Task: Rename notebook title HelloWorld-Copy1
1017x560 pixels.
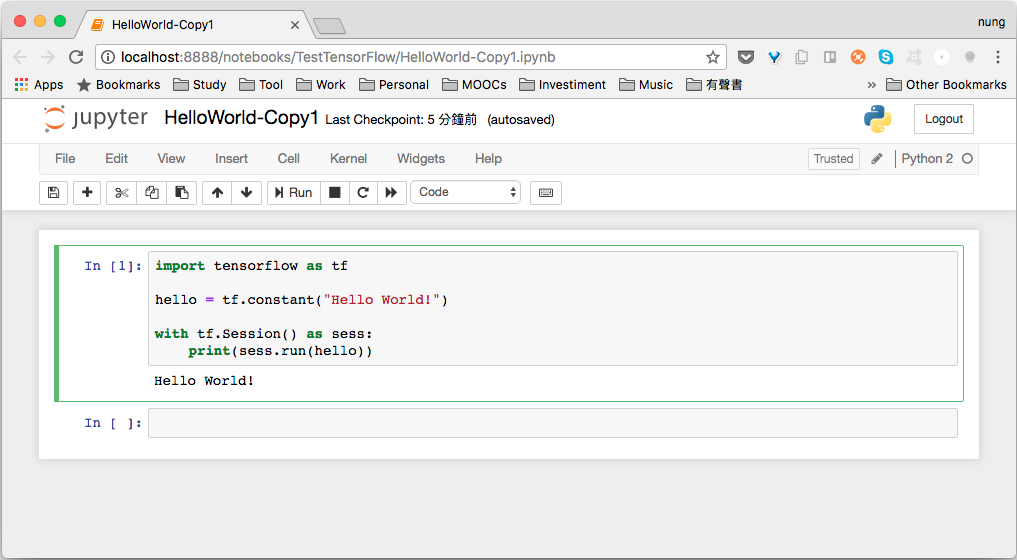Action: pyautogui.click(x=241, y=118)
